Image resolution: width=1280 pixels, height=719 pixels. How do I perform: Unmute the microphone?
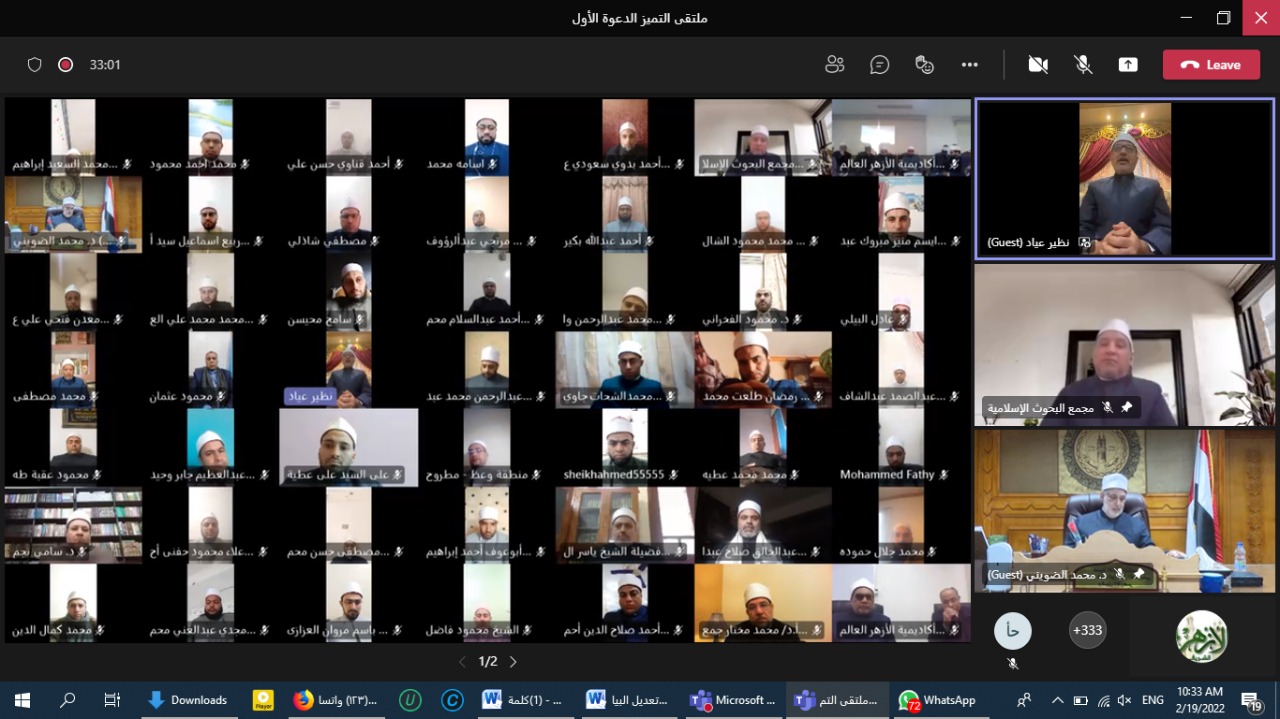click(1083, 65)
